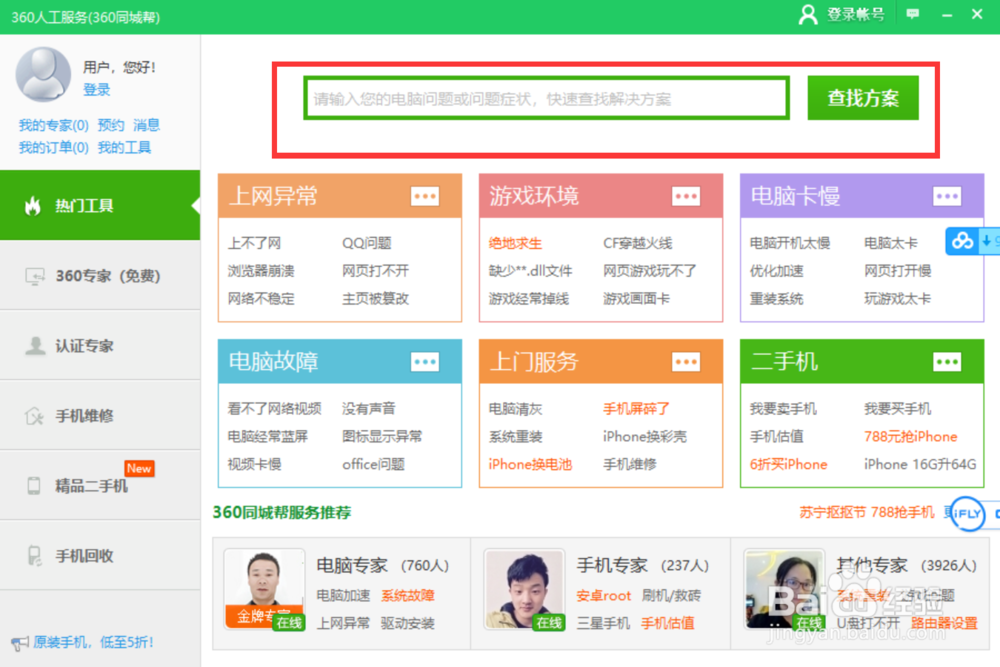Click the 手机专家 expert photo
The image size is (1000, 667).
524,590
